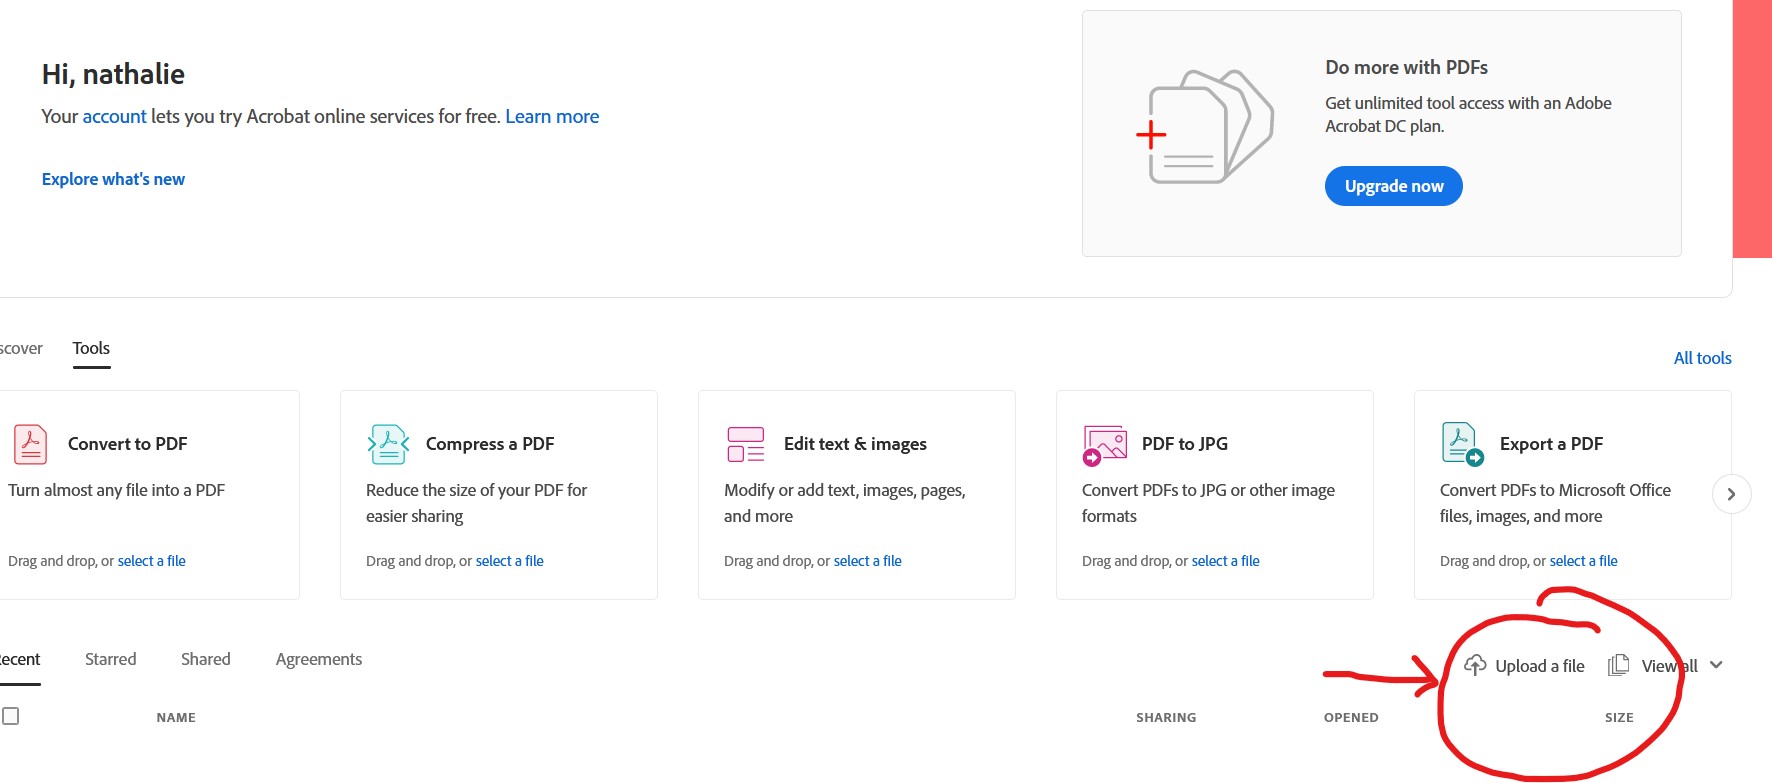Open the All tools link
This screenshot has height=783, width=1772.
click(x=1702, y=358)
